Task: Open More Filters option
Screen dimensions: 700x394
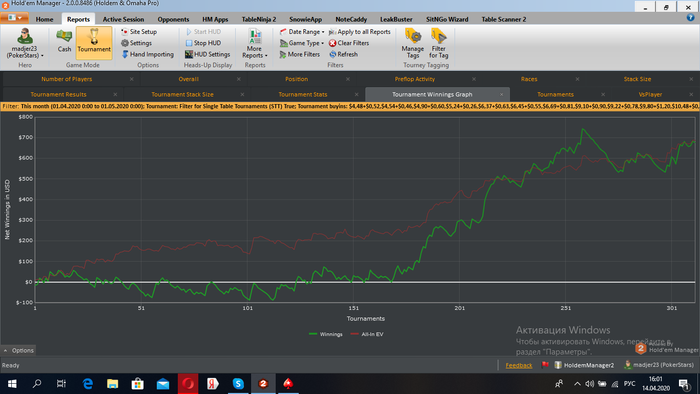Action: [x=300, y=54]
